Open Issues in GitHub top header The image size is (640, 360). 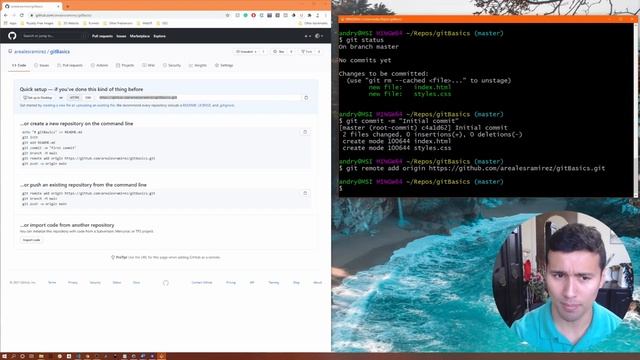click(x=121, y=36)
